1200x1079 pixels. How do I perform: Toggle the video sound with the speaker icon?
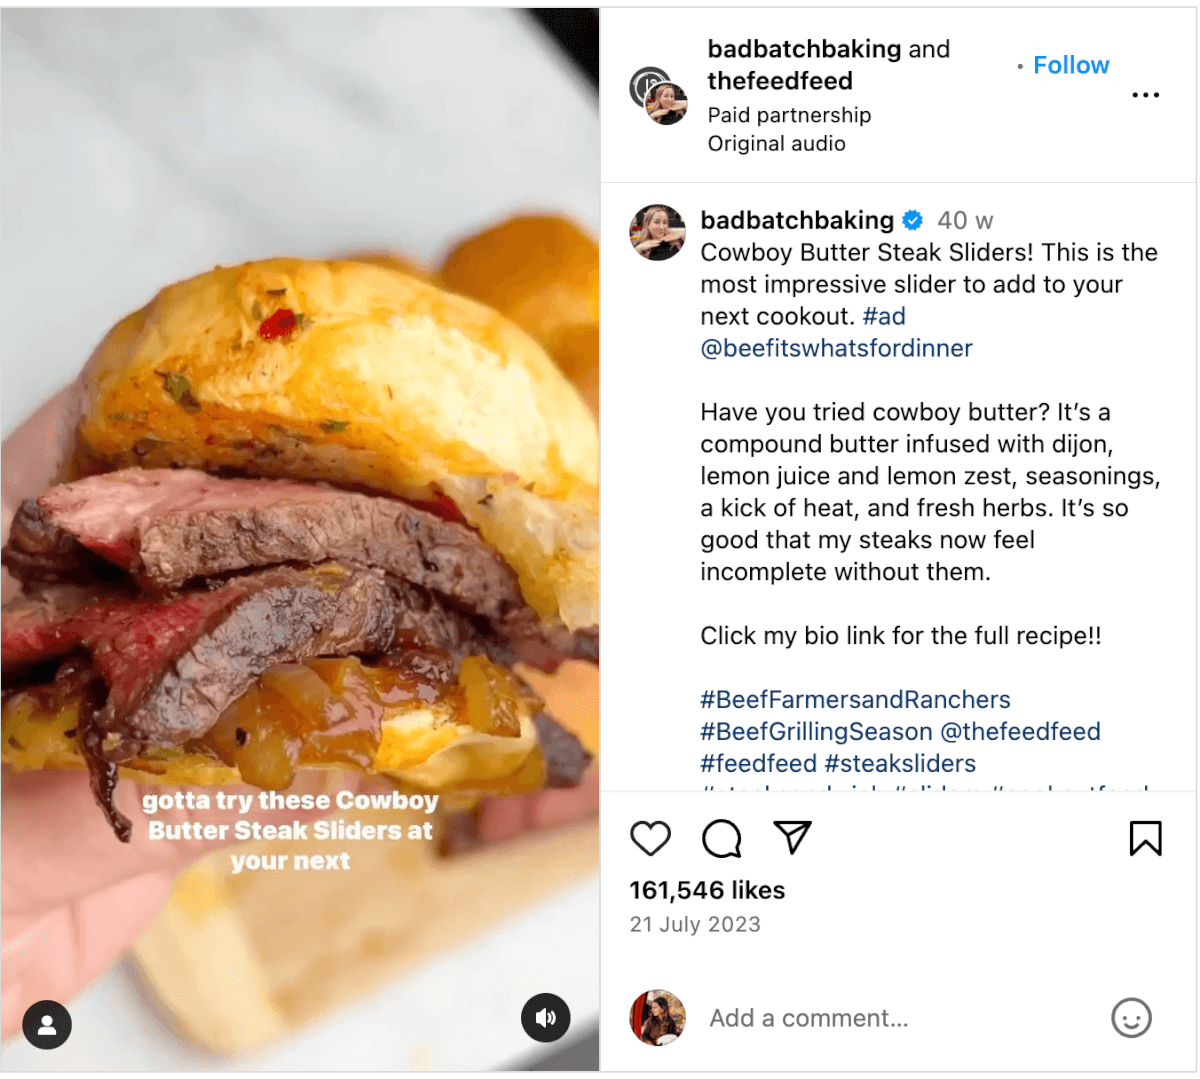[x=546, y=1018]
